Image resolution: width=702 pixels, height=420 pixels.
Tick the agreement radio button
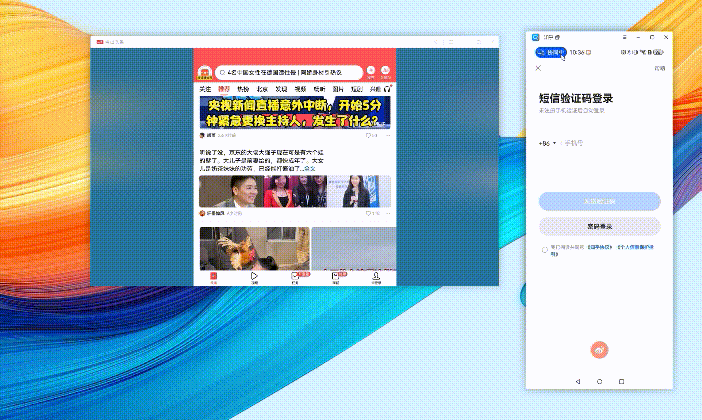tap(544, 250)
